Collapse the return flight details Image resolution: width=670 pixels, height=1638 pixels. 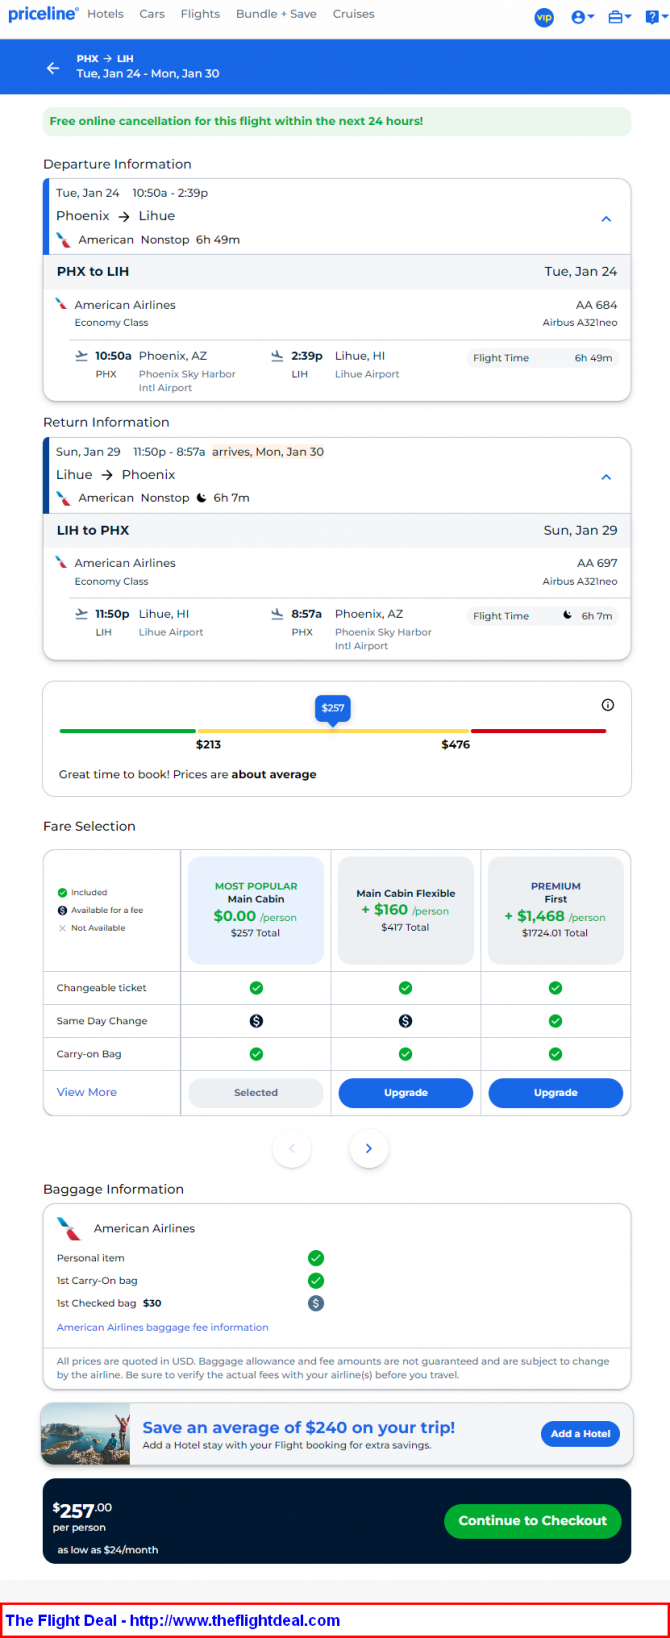606,477
